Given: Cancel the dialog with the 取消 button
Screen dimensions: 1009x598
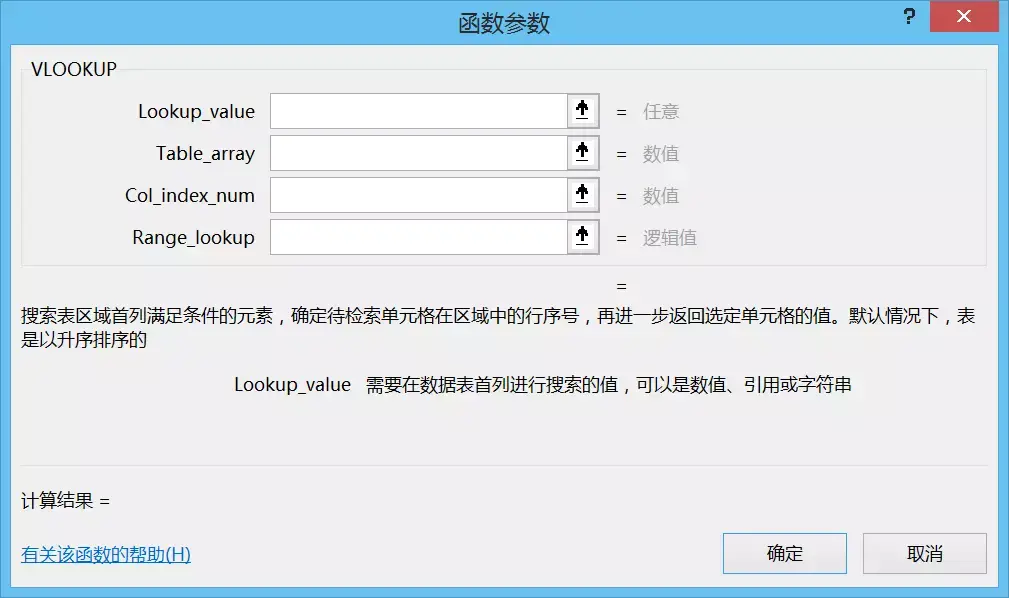Looking at the screenshot, I should tap(924, 552).
